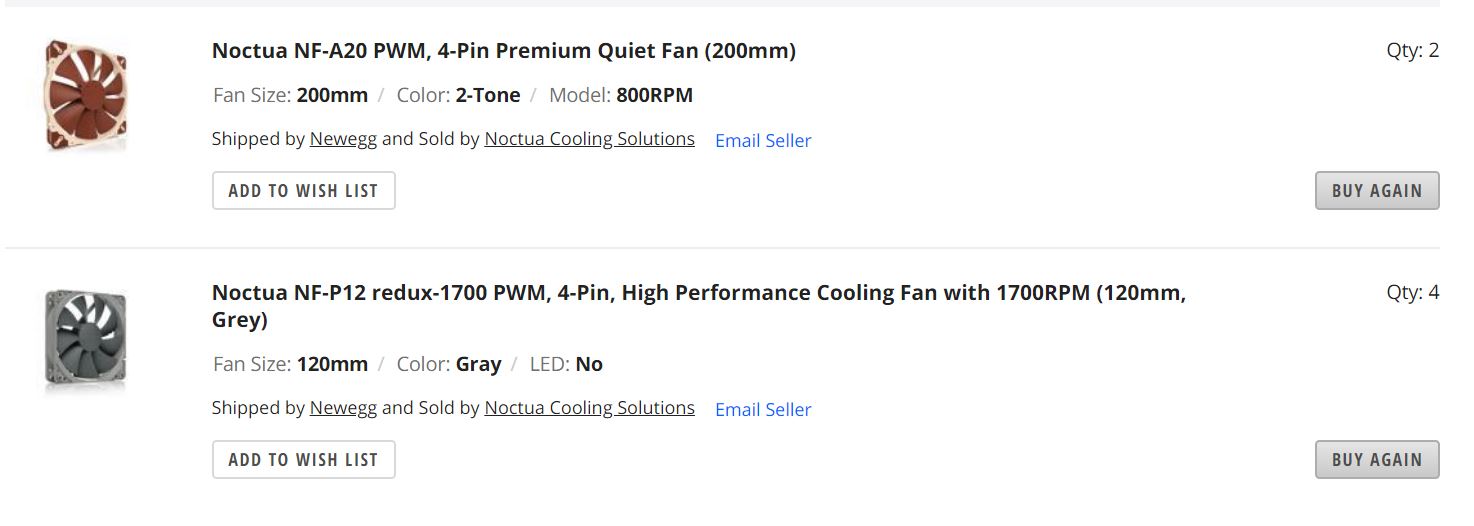
Task: Click the Color Gray spec text
Action: (x=449, y=365)
